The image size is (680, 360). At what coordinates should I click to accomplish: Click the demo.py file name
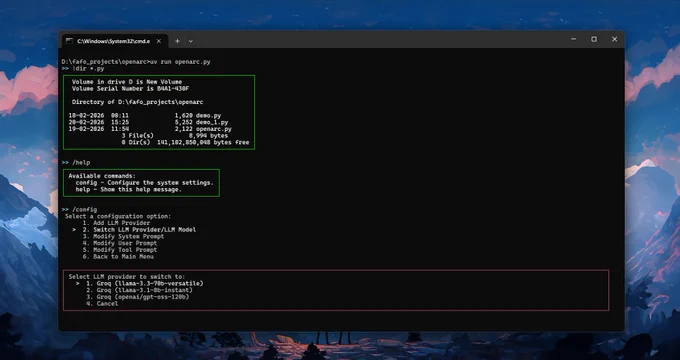coord(209,115)
